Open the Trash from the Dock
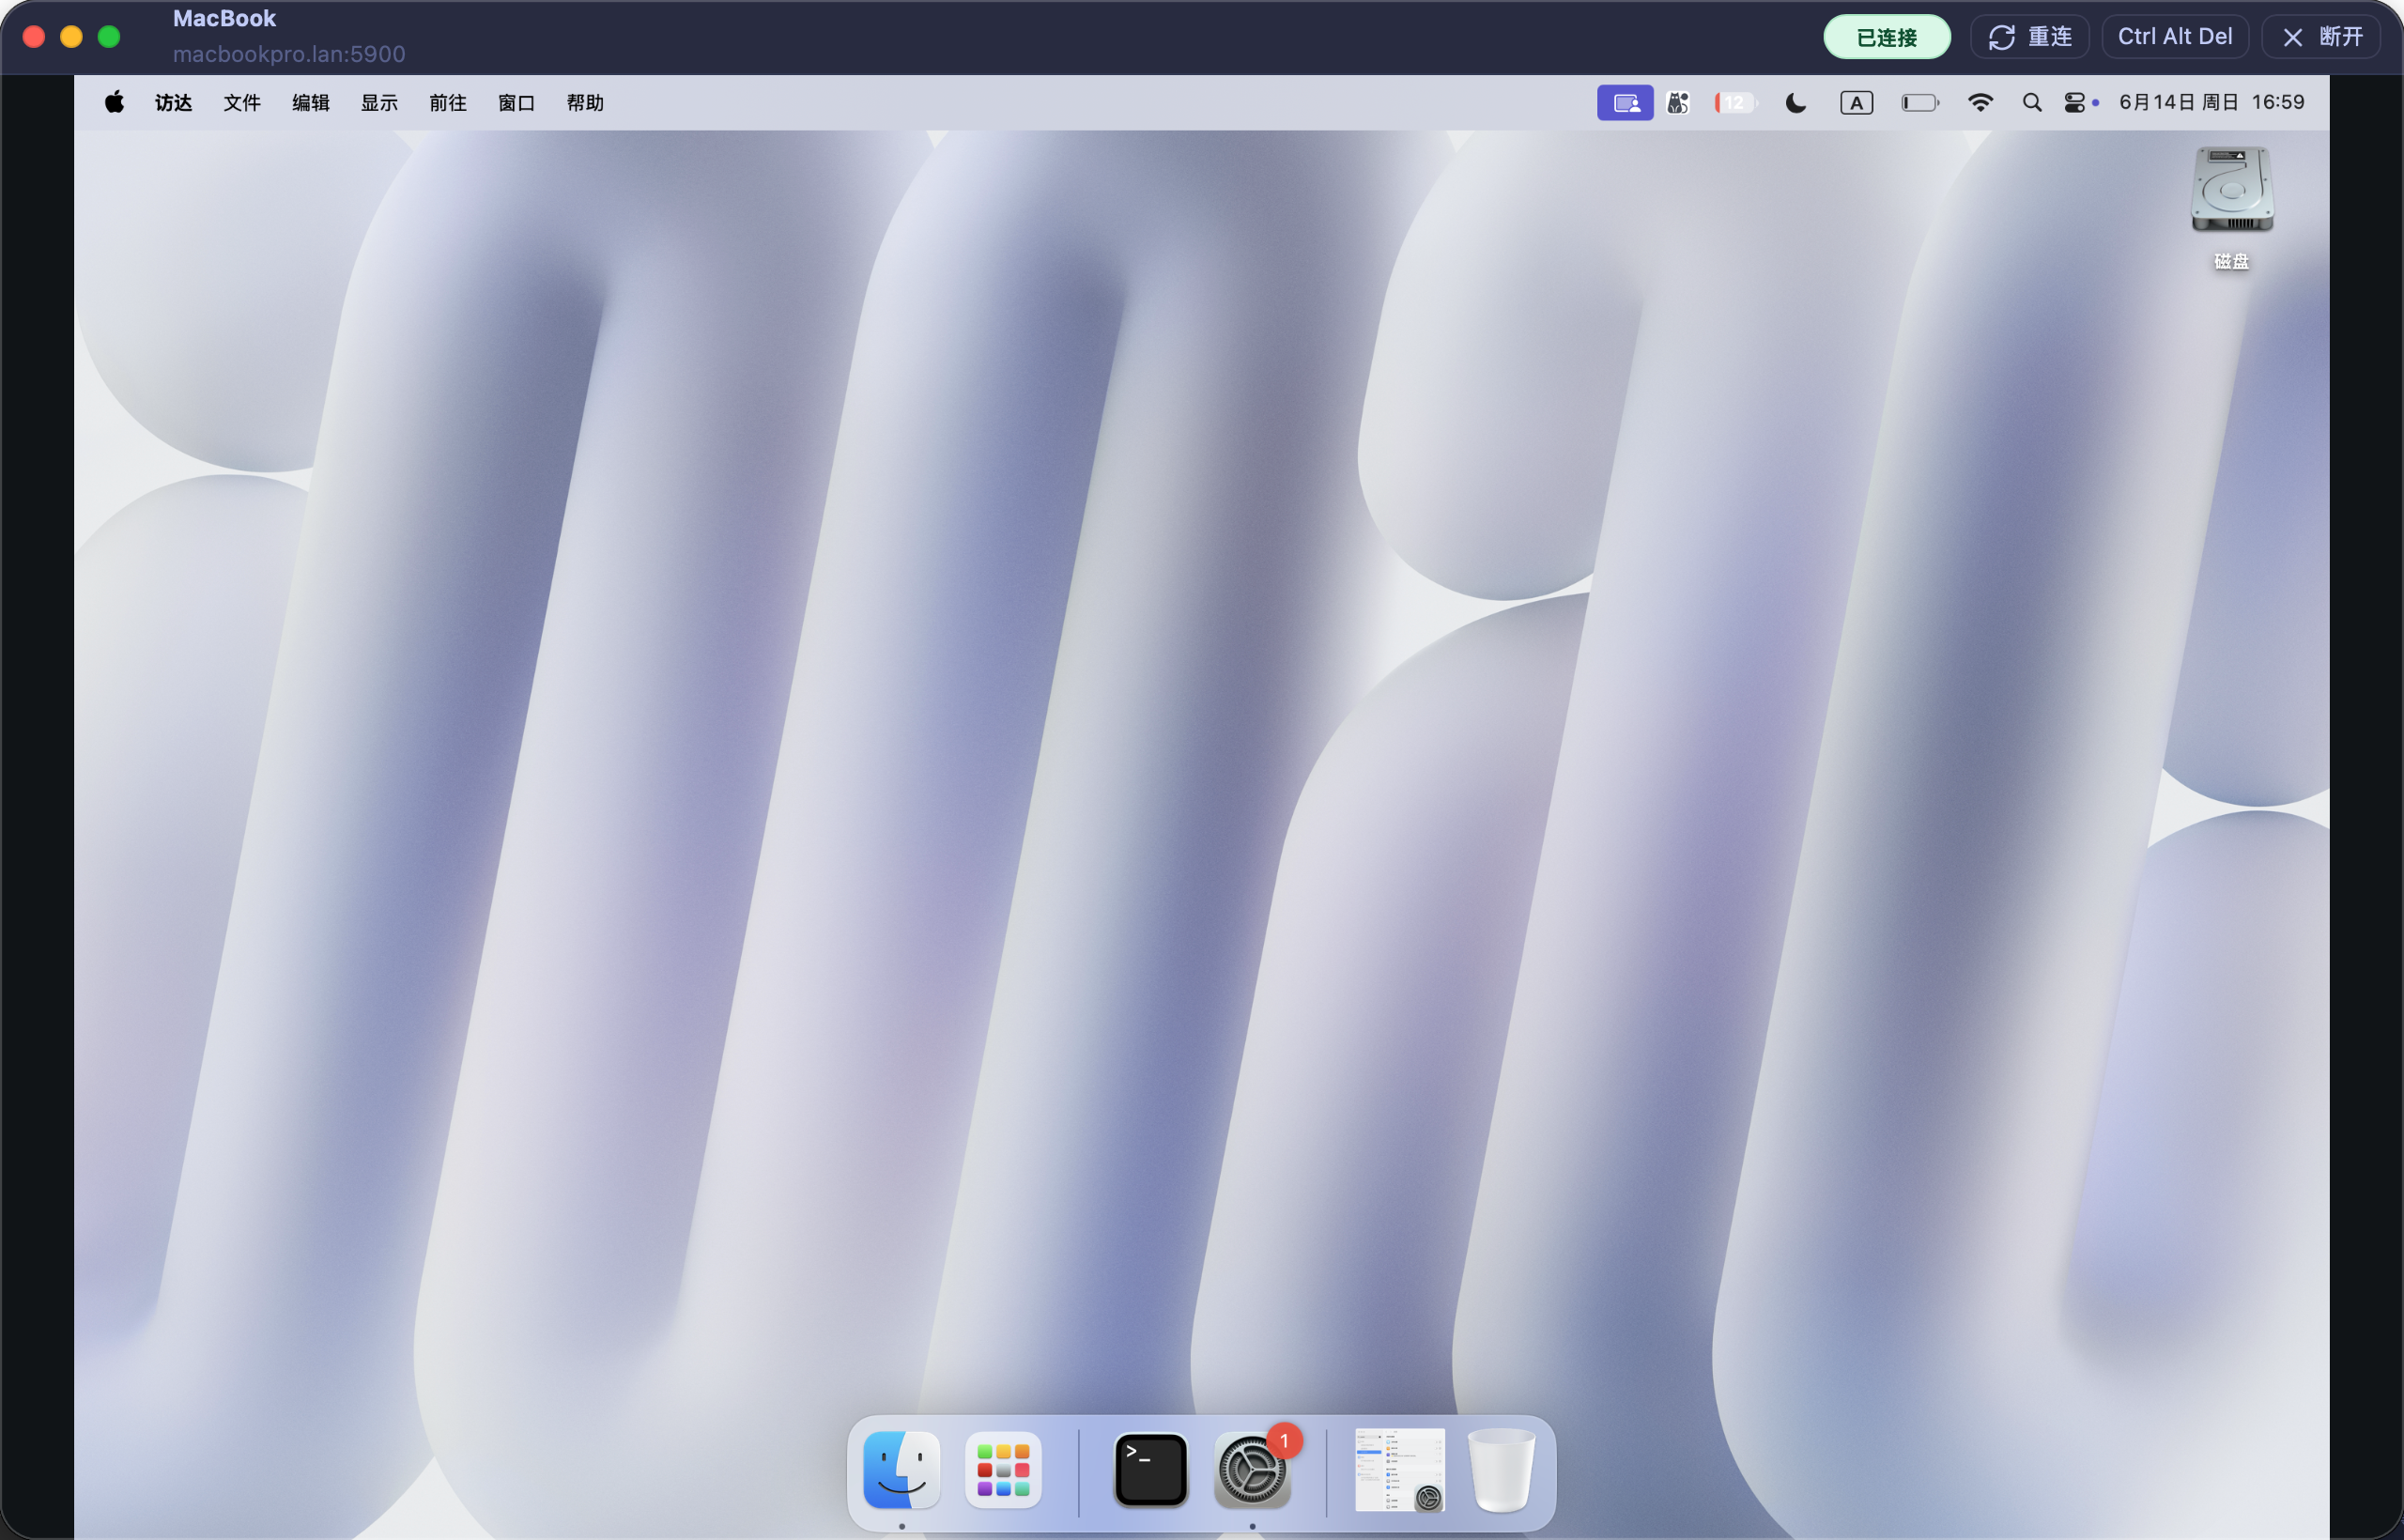The width and height of the screenshot is (2404, 1540). point(1501,1470)
